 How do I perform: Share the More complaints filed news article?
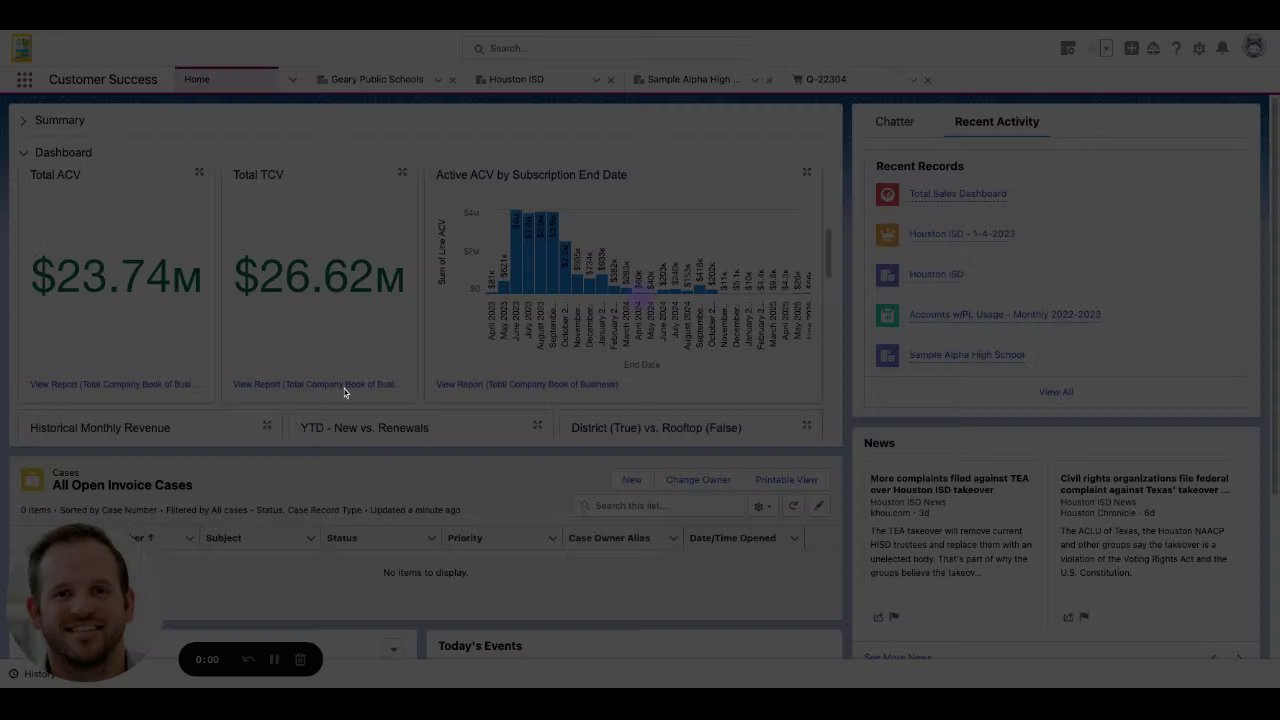tap(878, 617)
